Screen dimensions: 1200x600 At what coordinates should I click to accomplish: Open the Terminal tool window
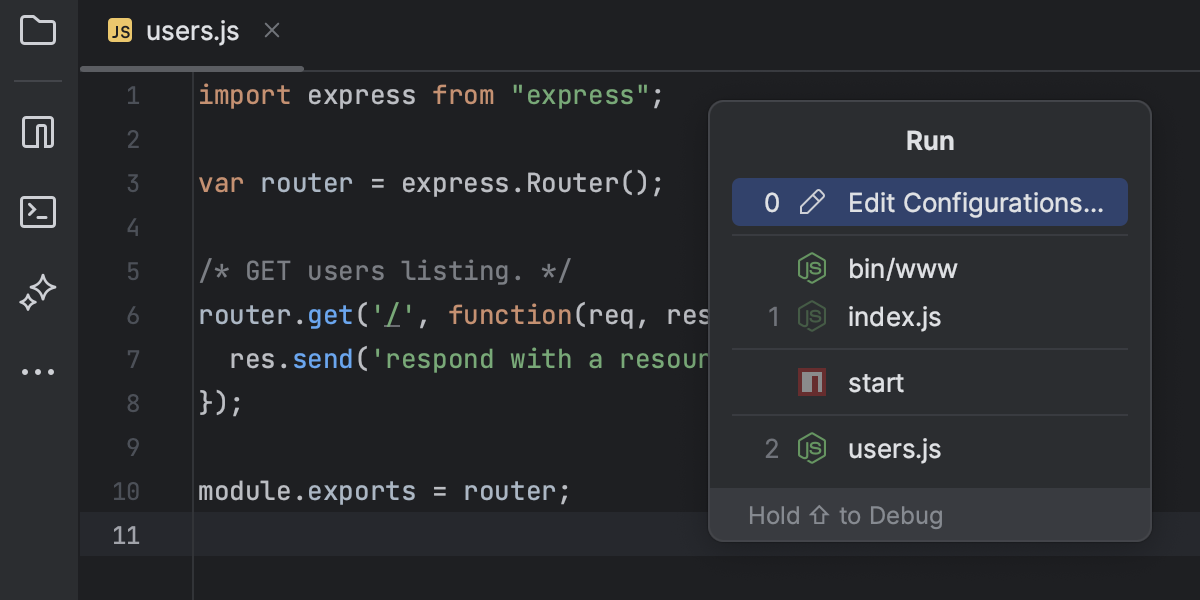[37, 212]
